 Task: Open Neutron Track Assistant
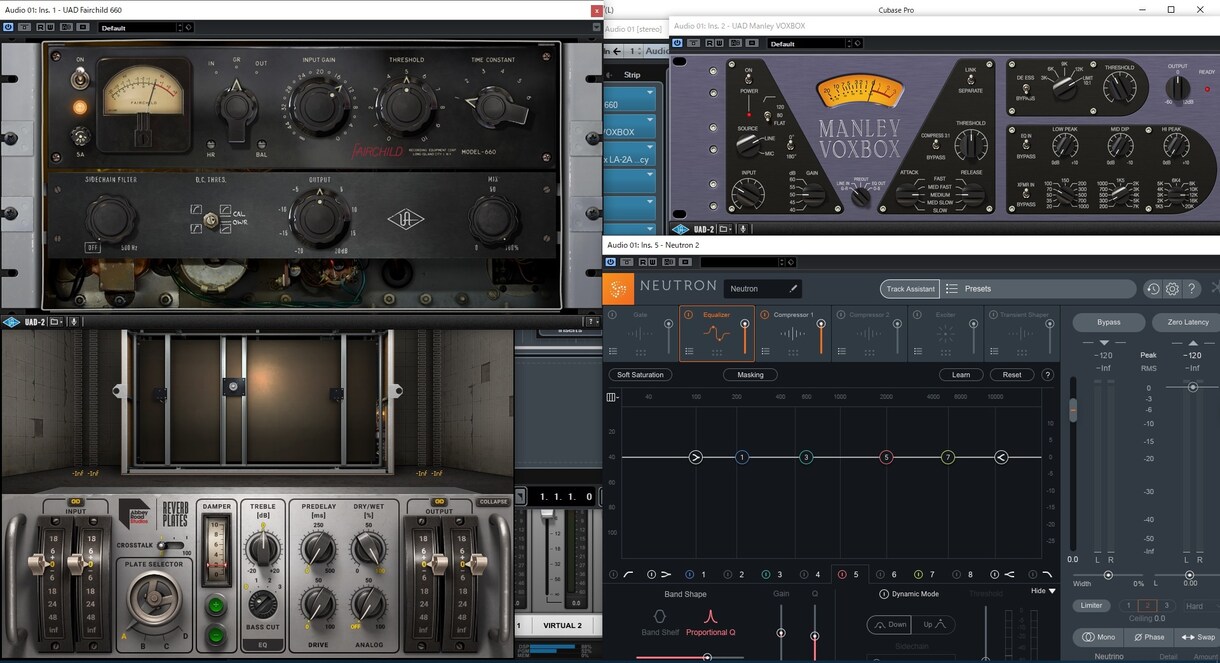(x=910, y=289)
